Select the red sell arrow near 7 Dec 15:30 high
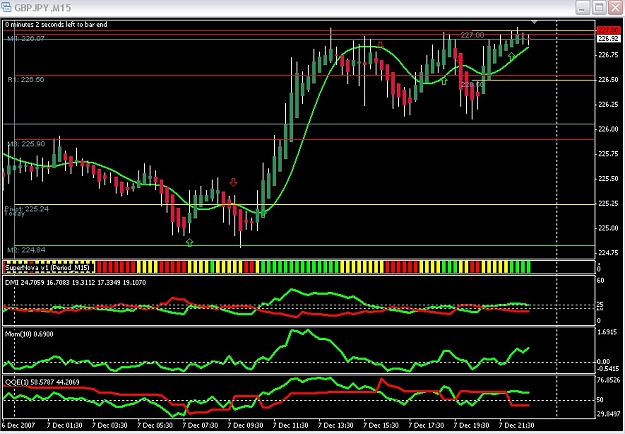The image size is (625, 434). tap(380, 45)
